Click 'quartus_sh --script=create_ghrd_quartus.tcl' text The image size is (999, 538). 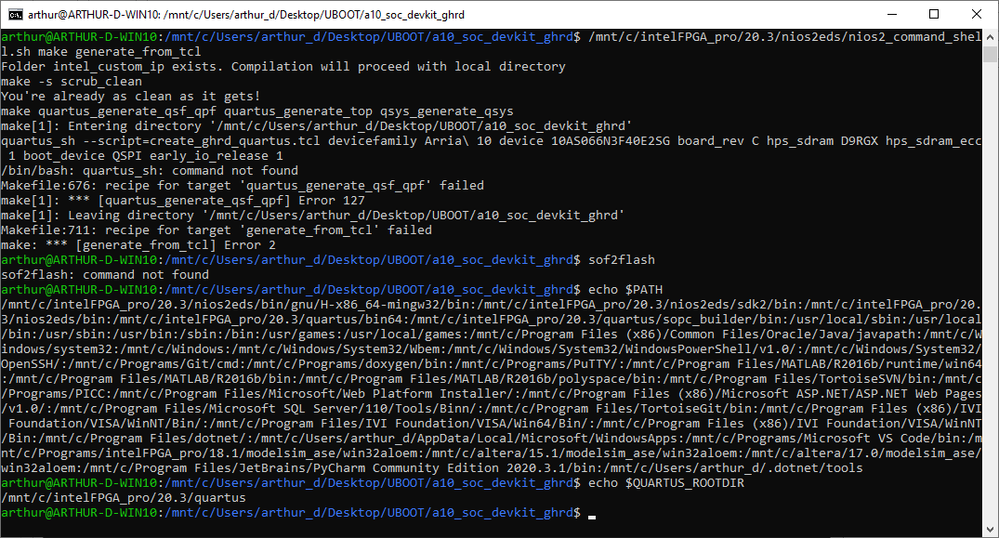click(161, 141)
